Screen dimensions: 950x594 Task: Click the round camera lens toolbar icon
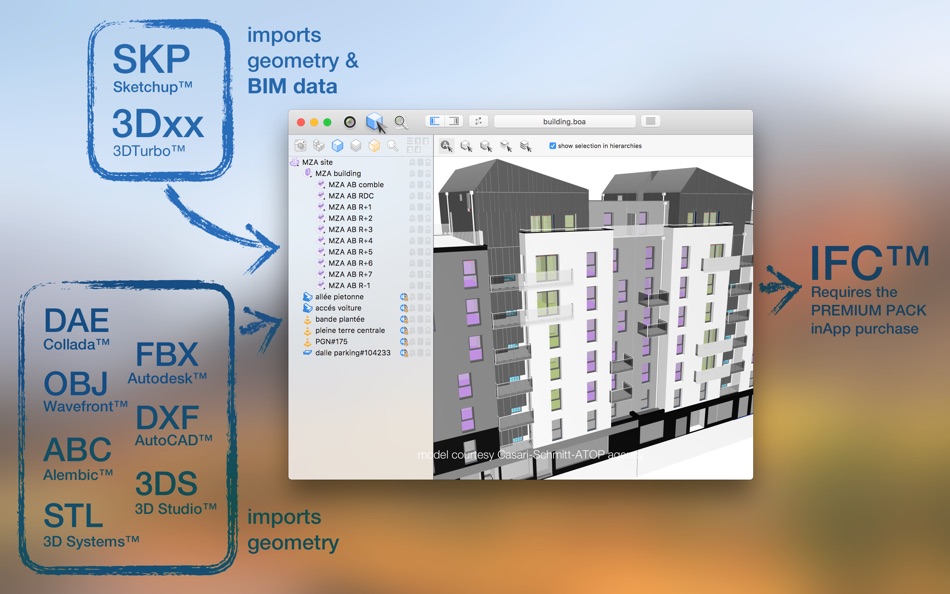point(350,122)
